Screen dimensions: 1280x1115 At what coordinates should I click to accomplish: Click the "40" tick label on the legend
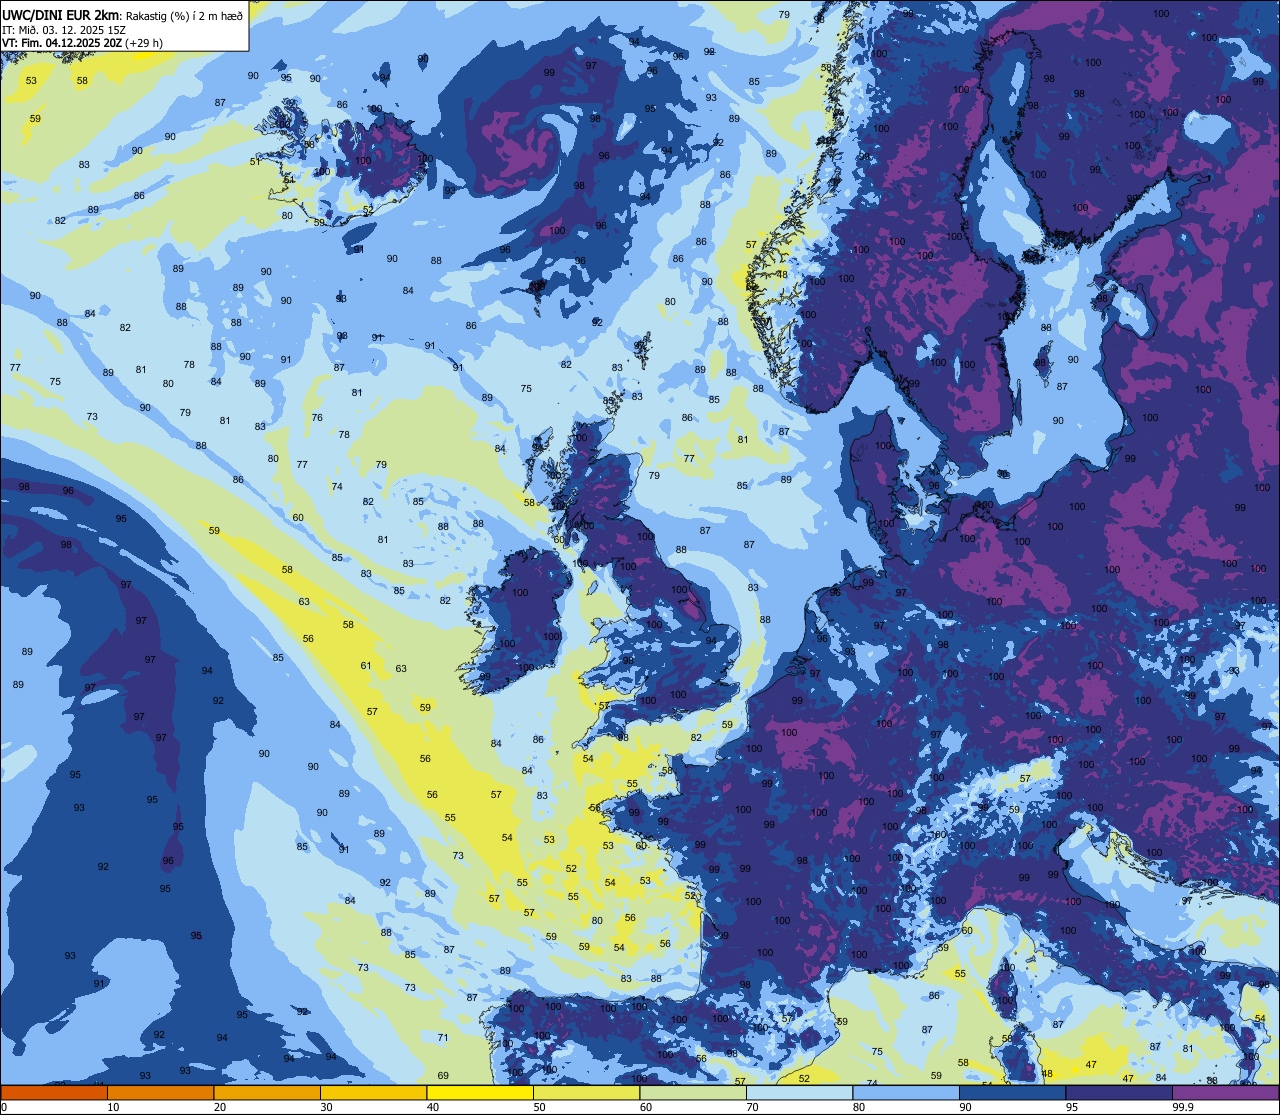[x=433, y=1107]
